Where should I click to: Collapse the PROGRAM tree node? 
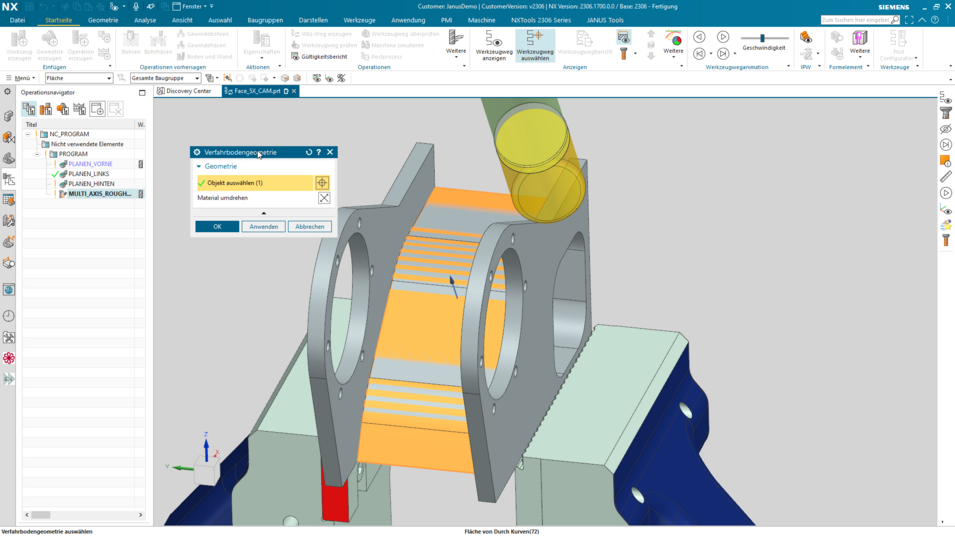tap(38, 154)
